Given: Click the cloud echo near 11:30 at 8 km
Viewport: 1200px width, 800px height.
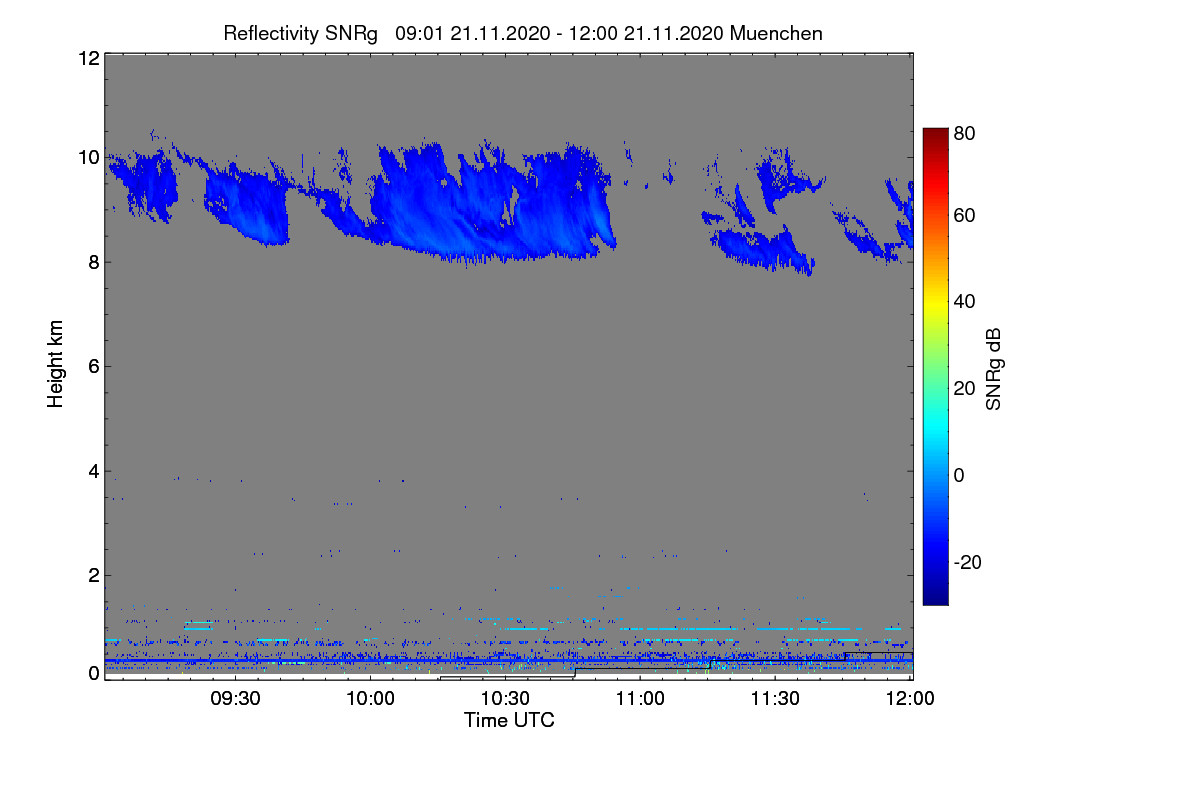Looking at the screenshot, I should tap(762, 250).
